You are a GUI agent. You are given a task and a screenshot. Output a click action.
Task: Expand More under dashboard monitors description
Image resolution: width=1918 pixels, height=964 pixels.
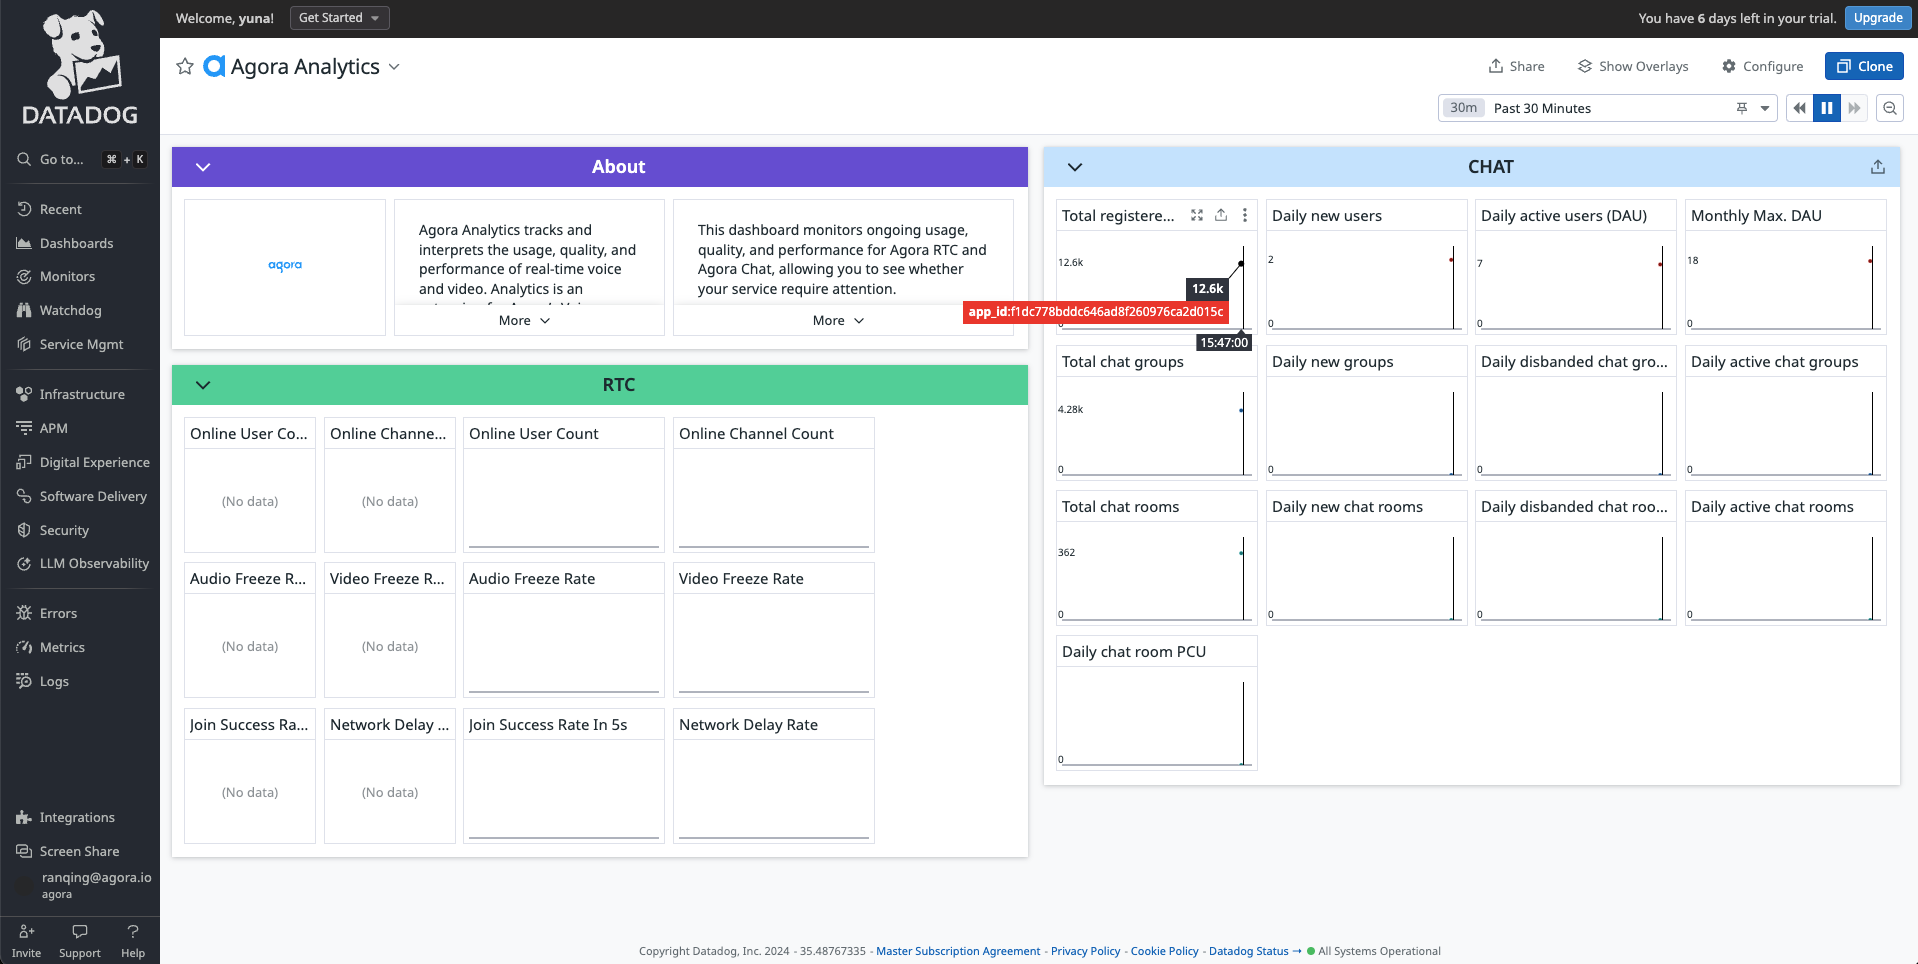click(x=839, y=320)
